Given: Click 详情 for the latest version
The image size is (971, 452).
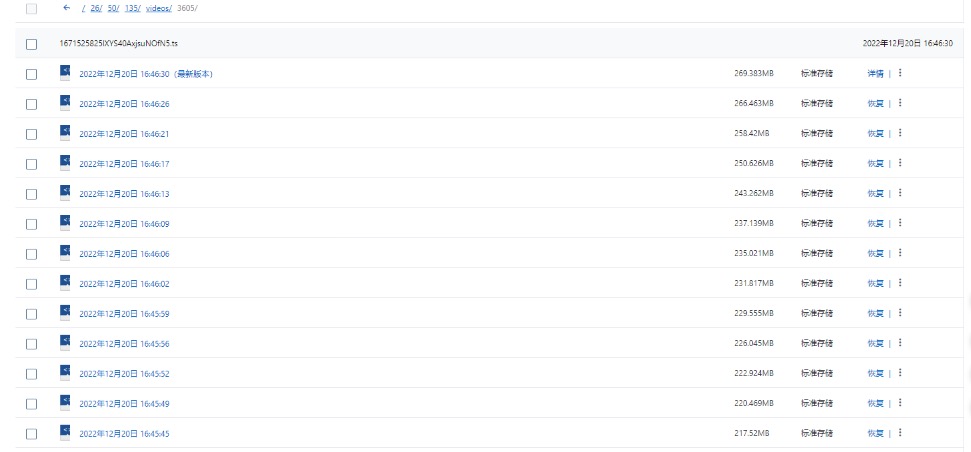Looking at the screenshot, I should click(x=875, y=74).
